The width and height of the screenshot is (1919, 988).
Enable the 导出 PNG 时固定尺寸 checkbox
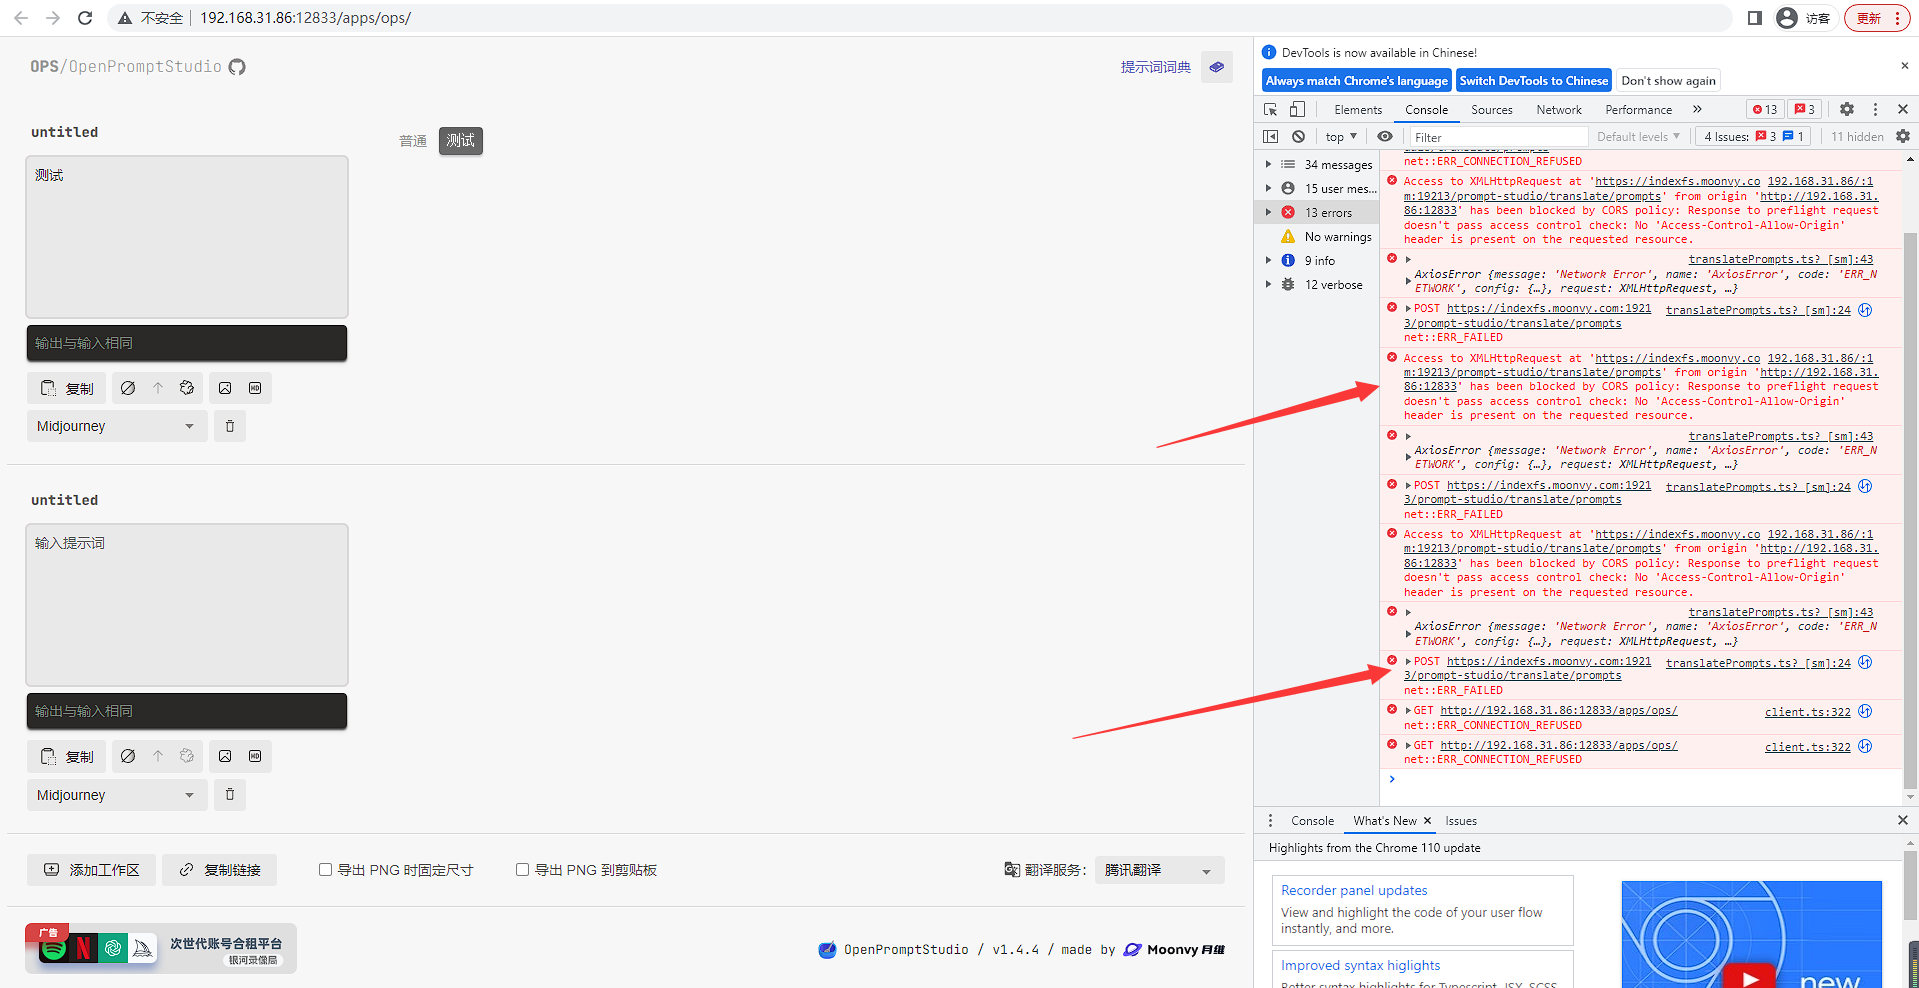tap(325, 869)
